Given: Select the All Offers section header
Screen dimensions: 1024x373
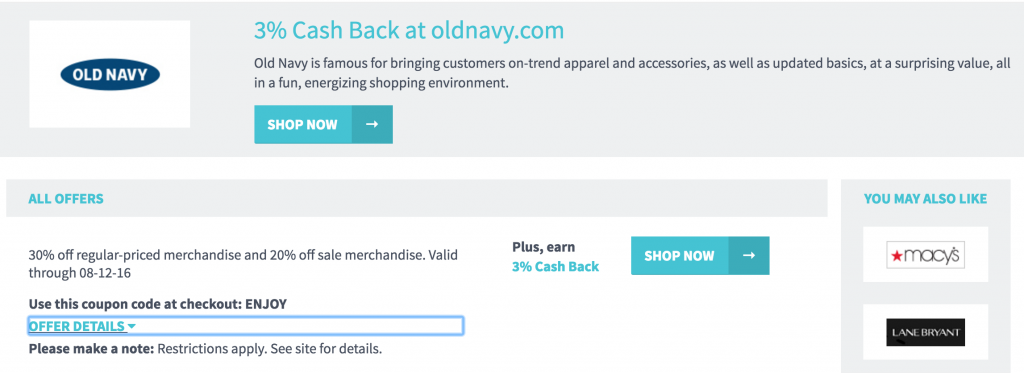Looking at the screenshot, I should tap(66, 199).
